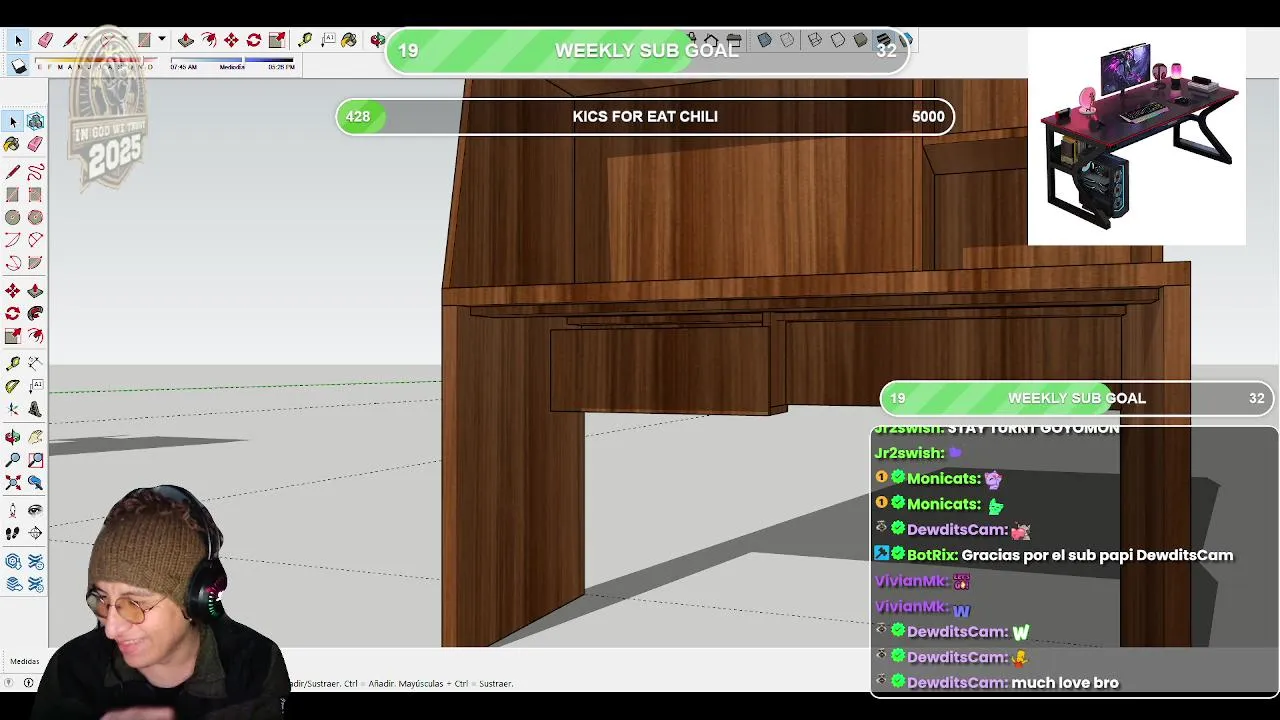Click the Zoom Extents tool
Image resolution: width=1280 pixels, height=720 pixels.
tap(13, 483)
